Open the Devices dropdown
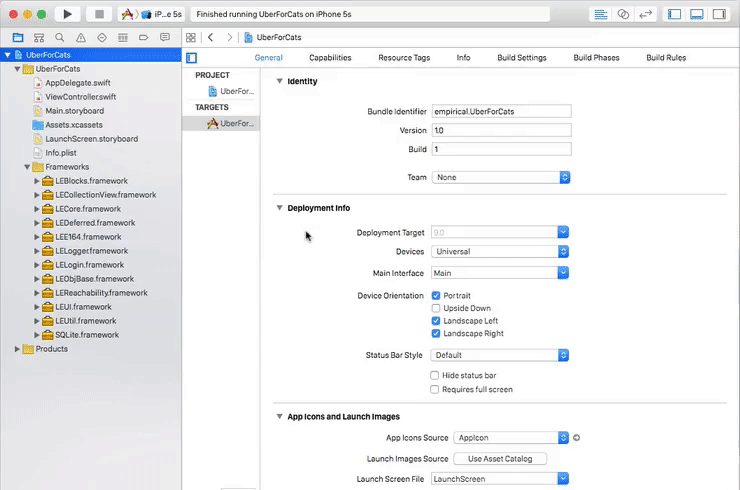This screenshot has width=740, height=490. pyautogui.click(x=500, y=252)
